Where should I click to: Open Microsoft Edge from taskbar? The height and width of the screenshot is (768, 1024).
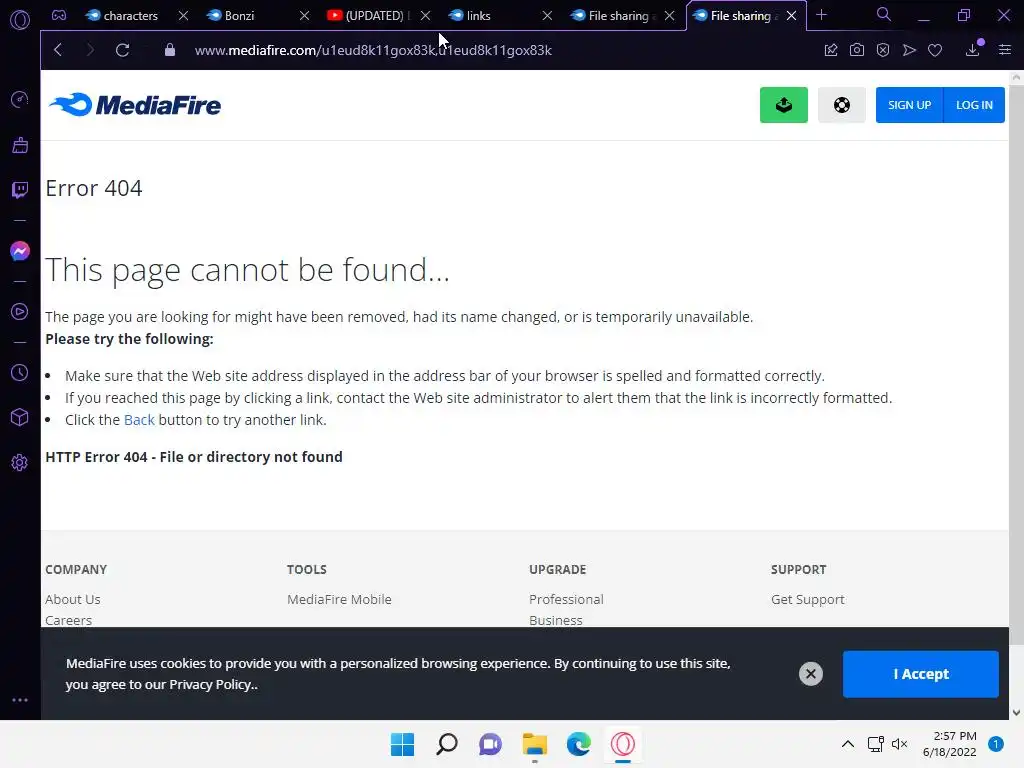[x=579, y=744]
